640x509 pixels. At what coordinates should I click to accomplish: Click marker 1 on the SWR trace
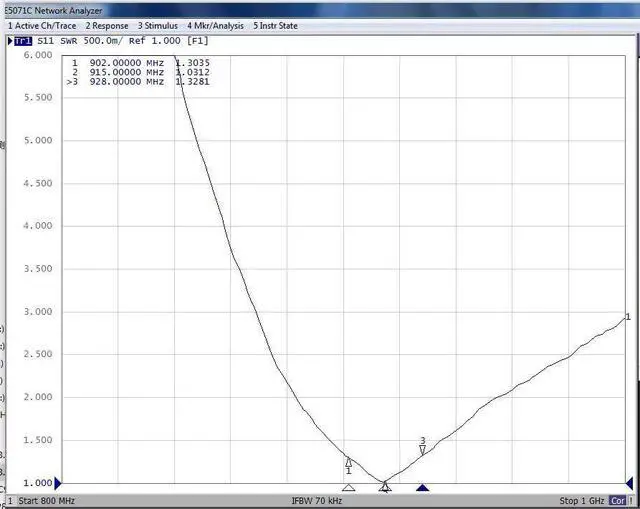point(349,462)
